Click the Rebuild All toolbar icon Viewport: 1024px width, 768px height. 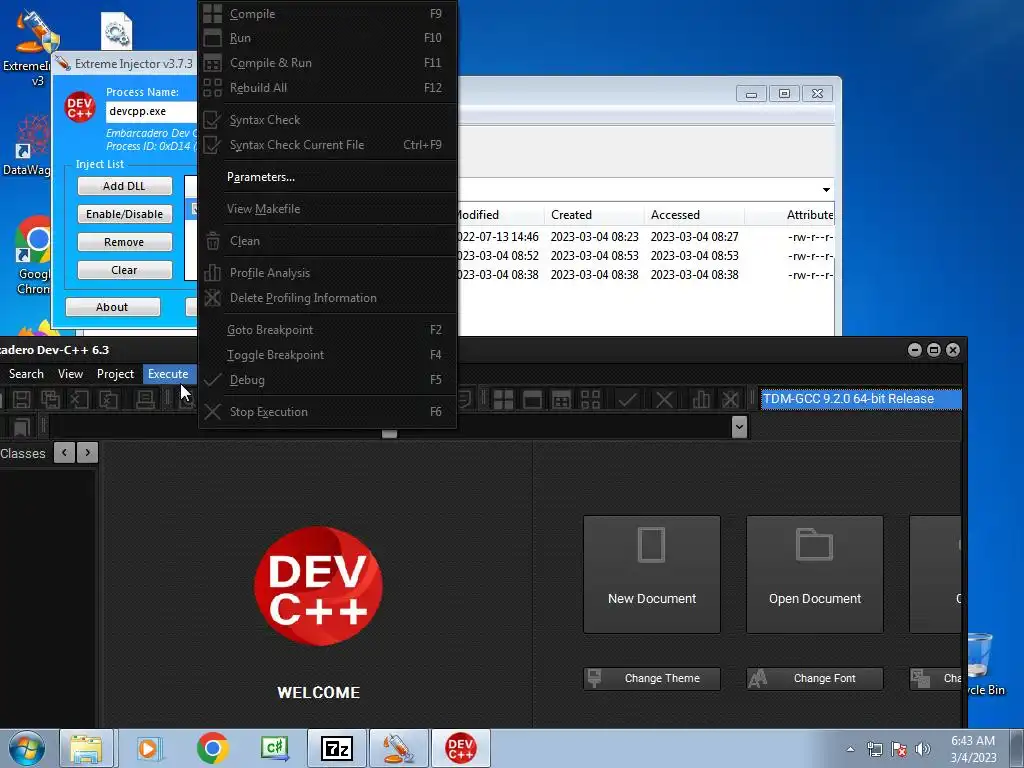590,399
